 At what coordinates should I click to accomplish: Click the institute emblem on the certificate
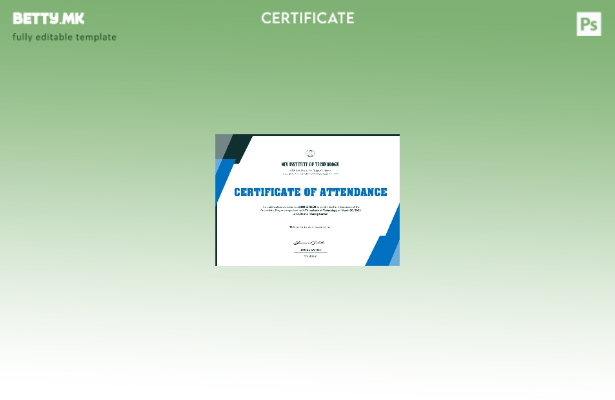pyautogui.click(x=310, y=153)
